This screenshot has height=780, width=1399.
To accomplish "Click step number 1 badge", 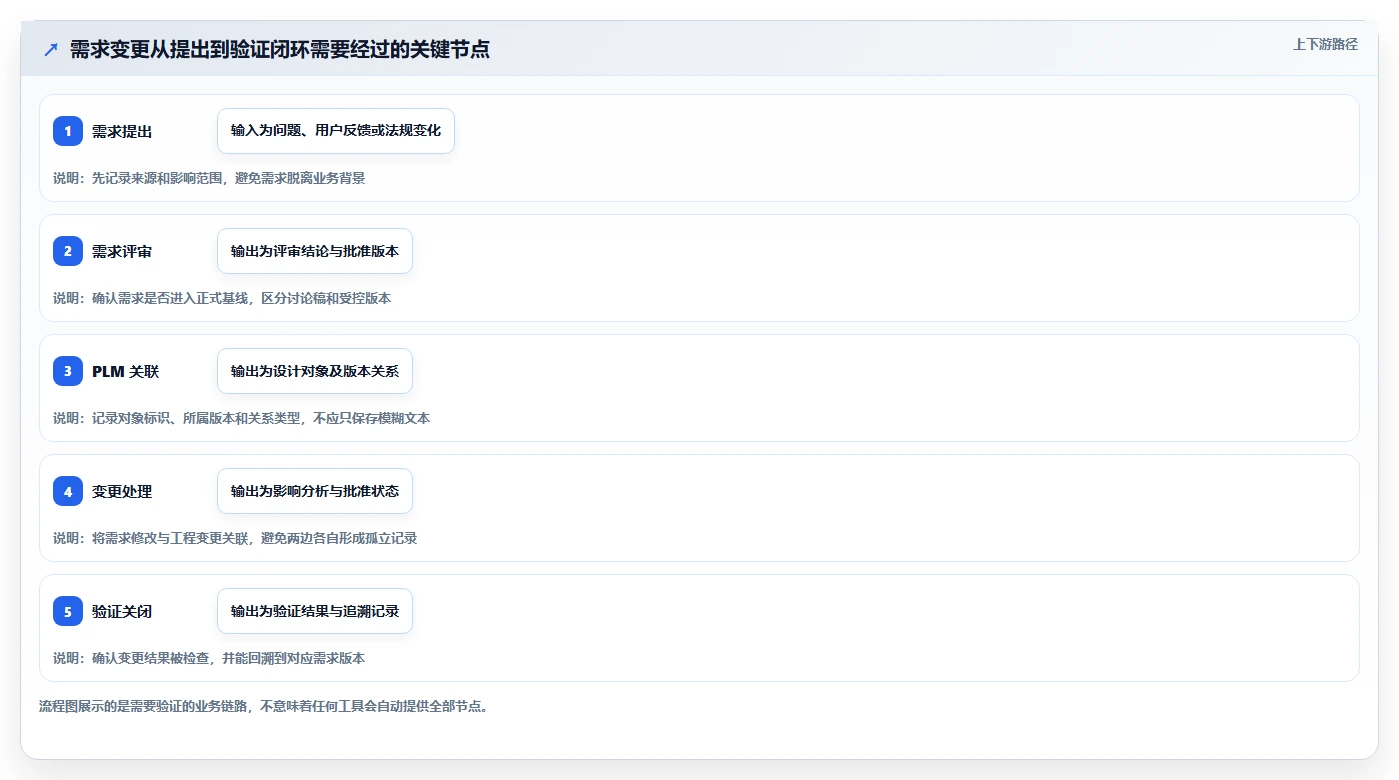I will pyautogui.click(x=68, y=131).
